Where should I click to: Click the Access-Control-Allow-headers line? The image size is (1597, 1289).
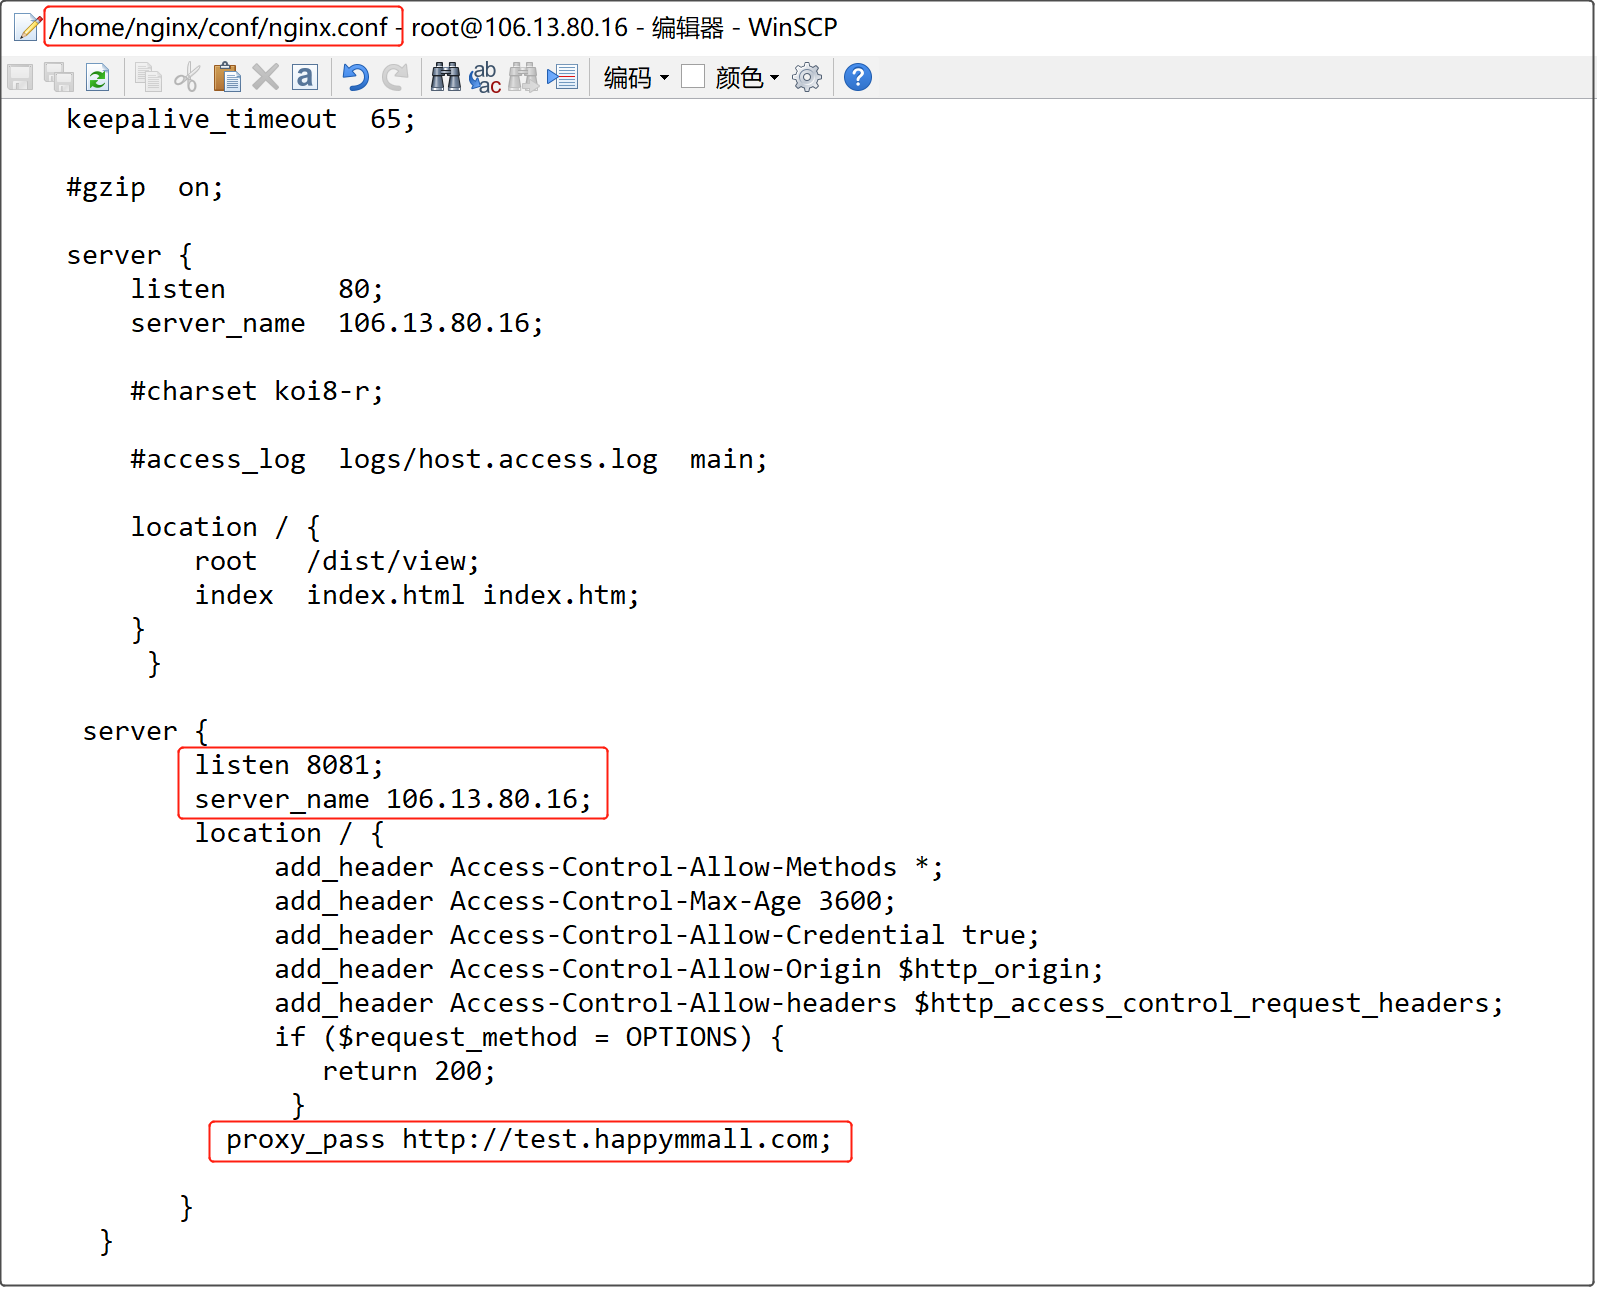(x=889, y=1003)
